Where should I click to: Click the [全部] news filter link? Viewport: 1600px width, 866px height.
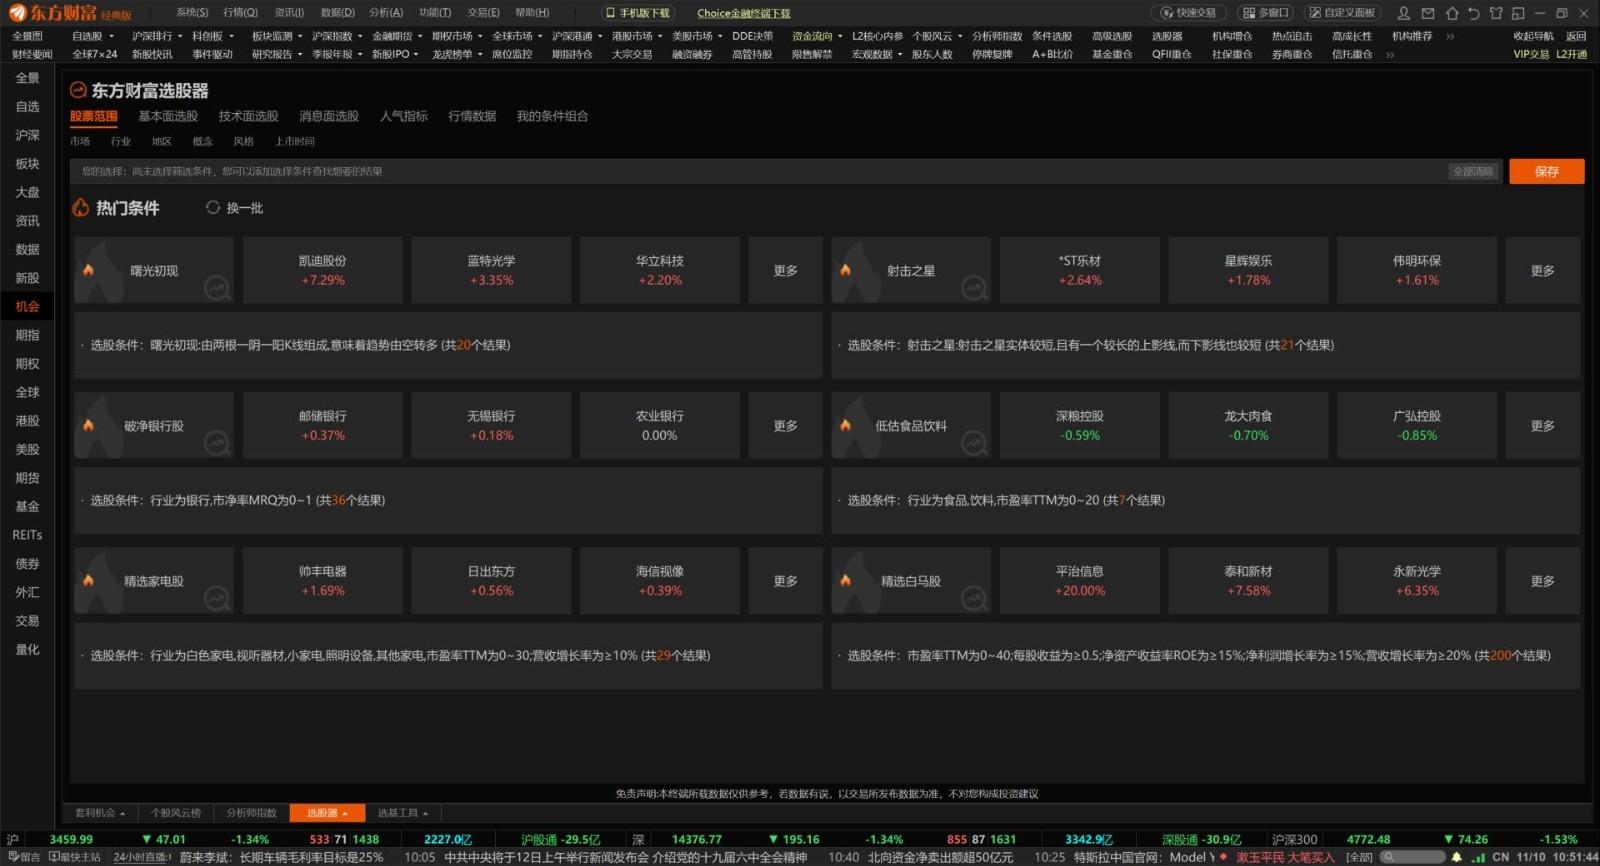pyautogui.click(x=1359, y=857)
